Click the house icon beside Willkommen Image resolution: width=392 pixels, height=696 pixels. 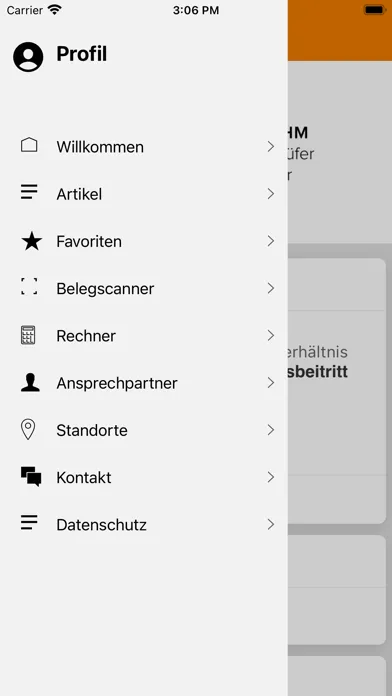[29, 145]
